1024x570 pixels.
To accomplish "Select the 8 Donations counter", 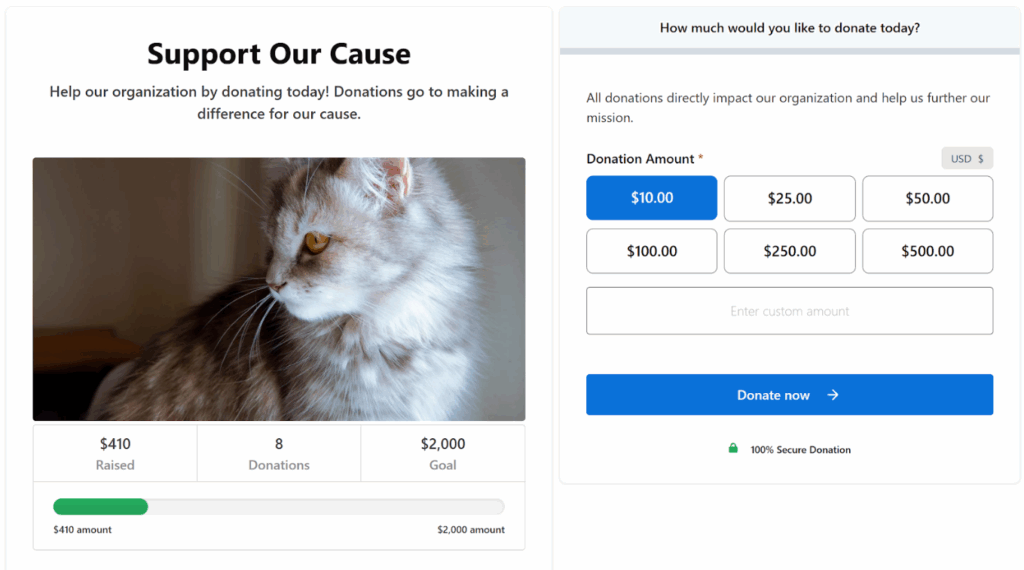I will (279, 453).
